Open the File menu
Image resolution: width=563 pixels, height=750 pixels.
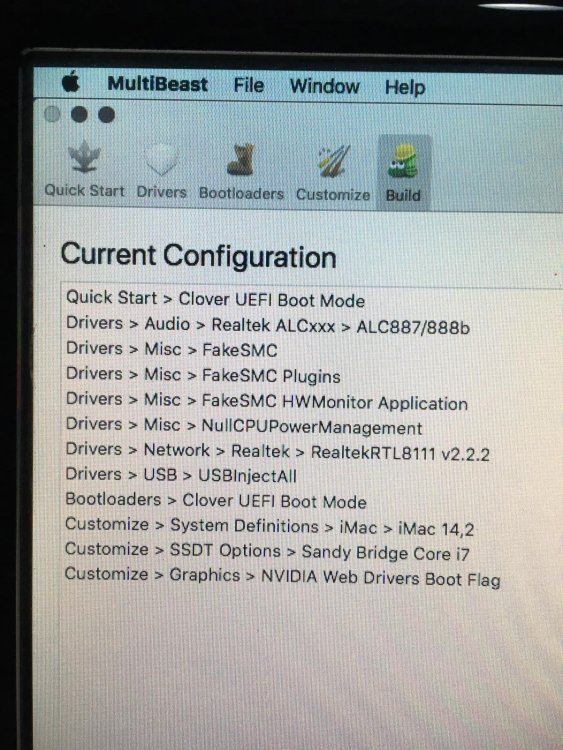(x=249, y=85)
